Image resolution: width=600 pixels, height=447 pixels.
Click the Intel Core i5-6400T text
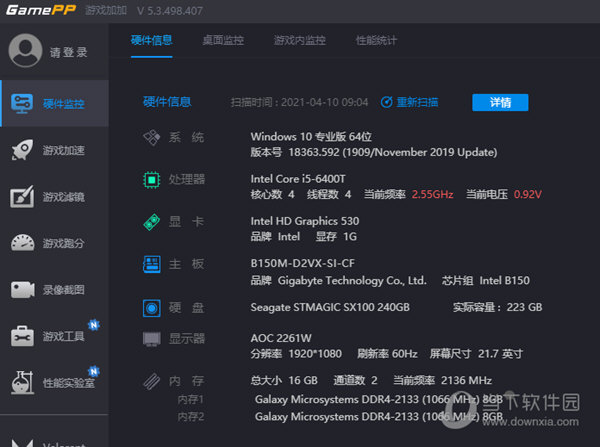click(298, 179)
